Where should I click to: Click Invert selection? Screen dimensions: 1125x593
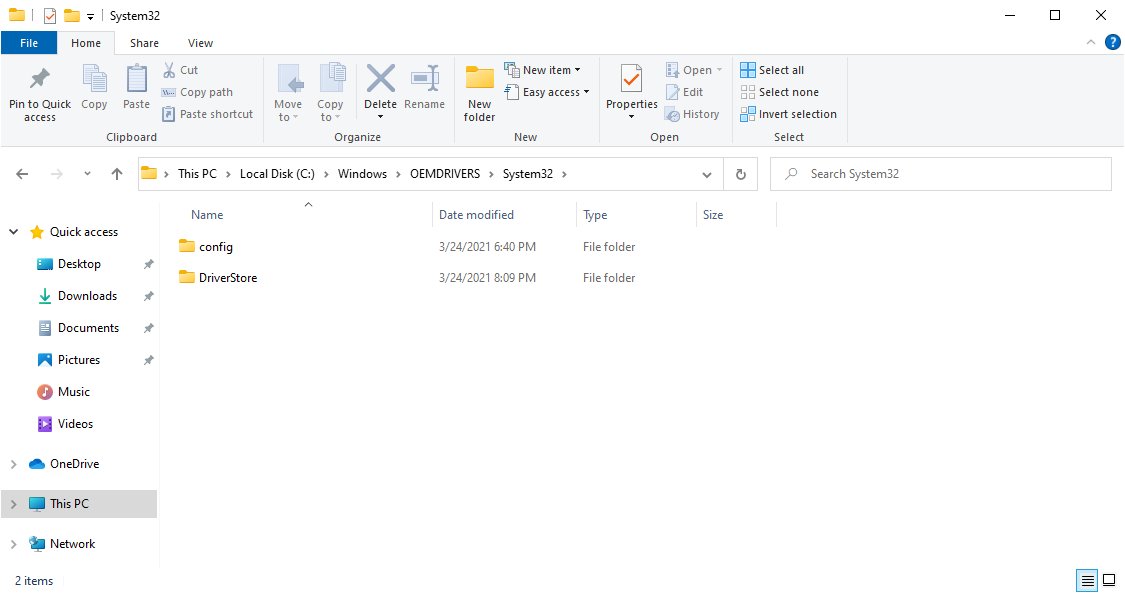(x=789, y=114)
